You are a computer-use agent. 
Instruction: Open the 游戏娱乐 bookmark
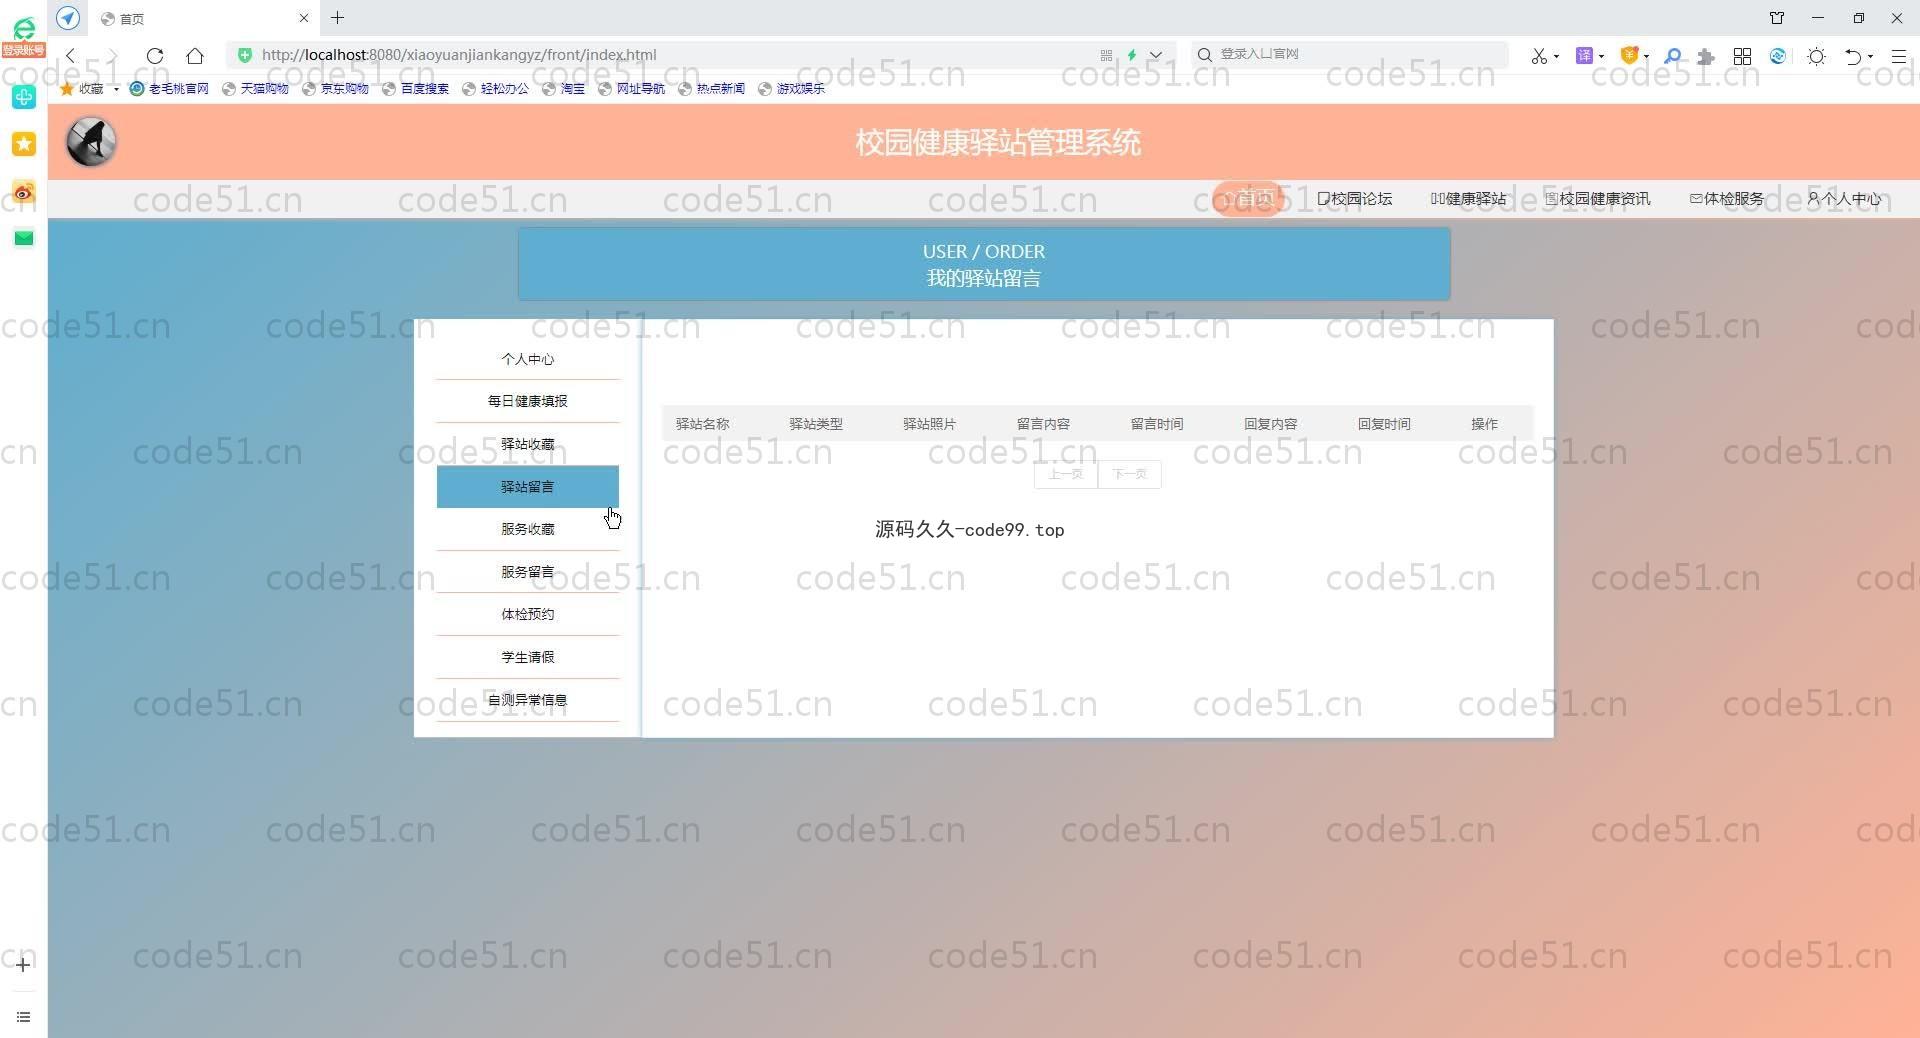tap(791, 89)
